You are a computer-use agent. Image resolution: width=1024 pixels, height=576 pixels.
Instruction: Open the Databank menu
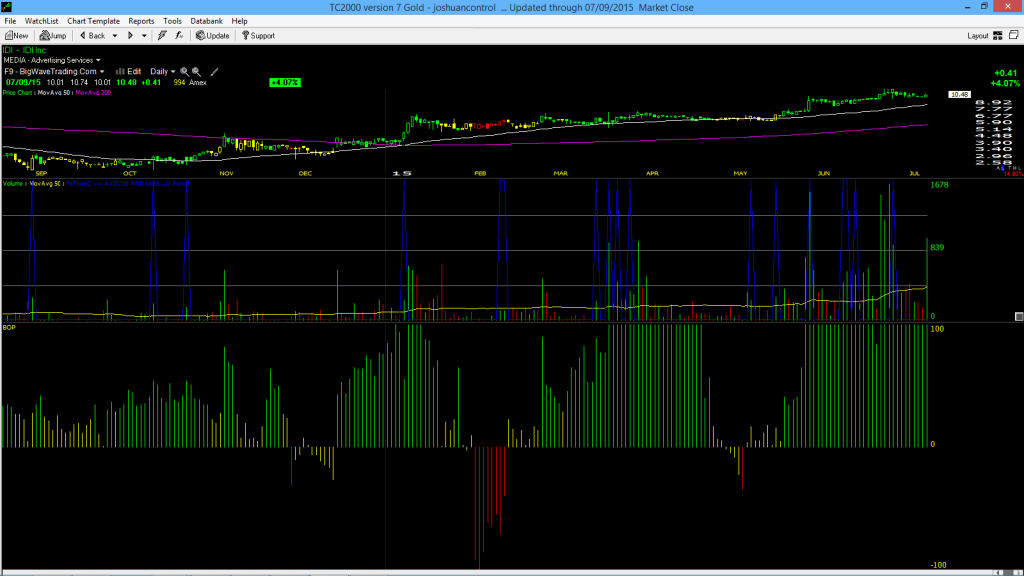click(206, 21)
